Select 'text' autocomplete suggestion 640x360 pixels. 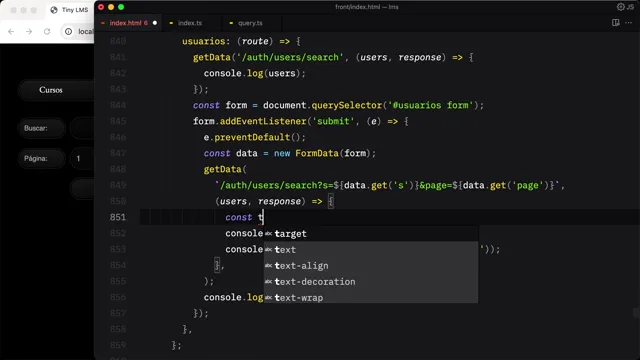click(x=371, y=249)
